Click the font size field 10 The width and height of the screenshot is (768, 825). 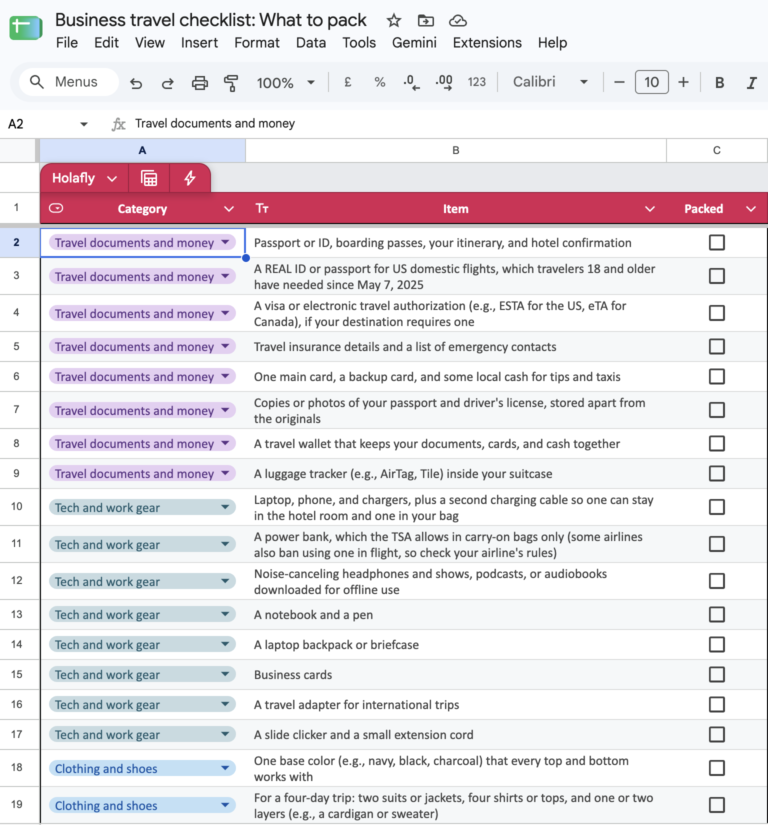click(652, 82)
